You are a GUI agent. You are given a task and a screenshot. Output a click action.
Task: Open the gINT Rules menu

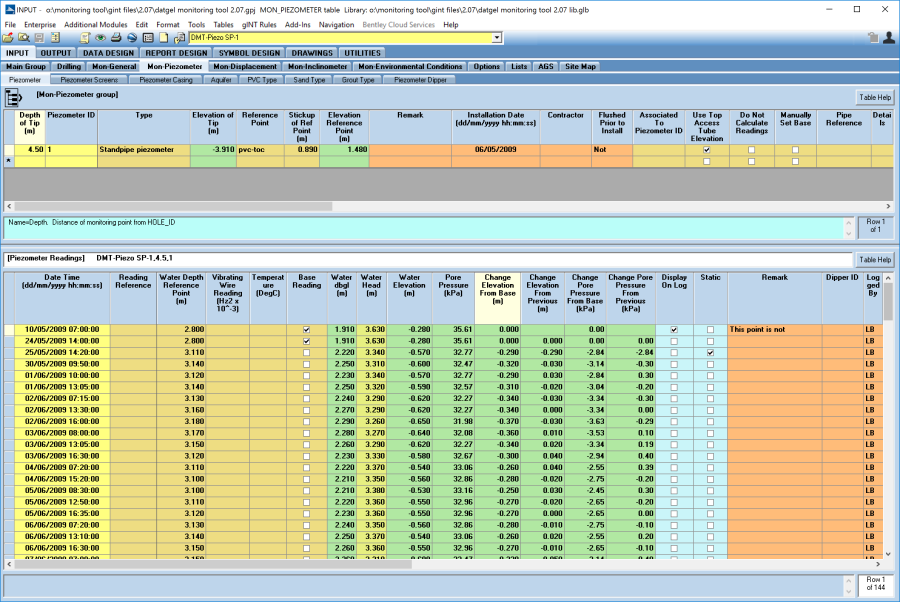(258, 24)
